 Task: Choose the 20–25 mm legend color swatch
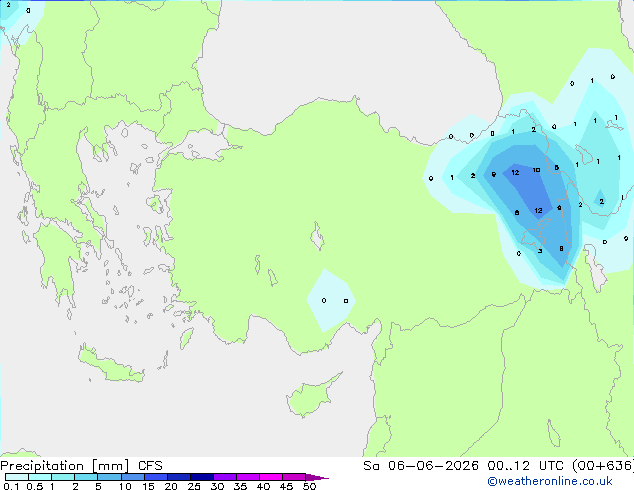(x=178, y=477)
